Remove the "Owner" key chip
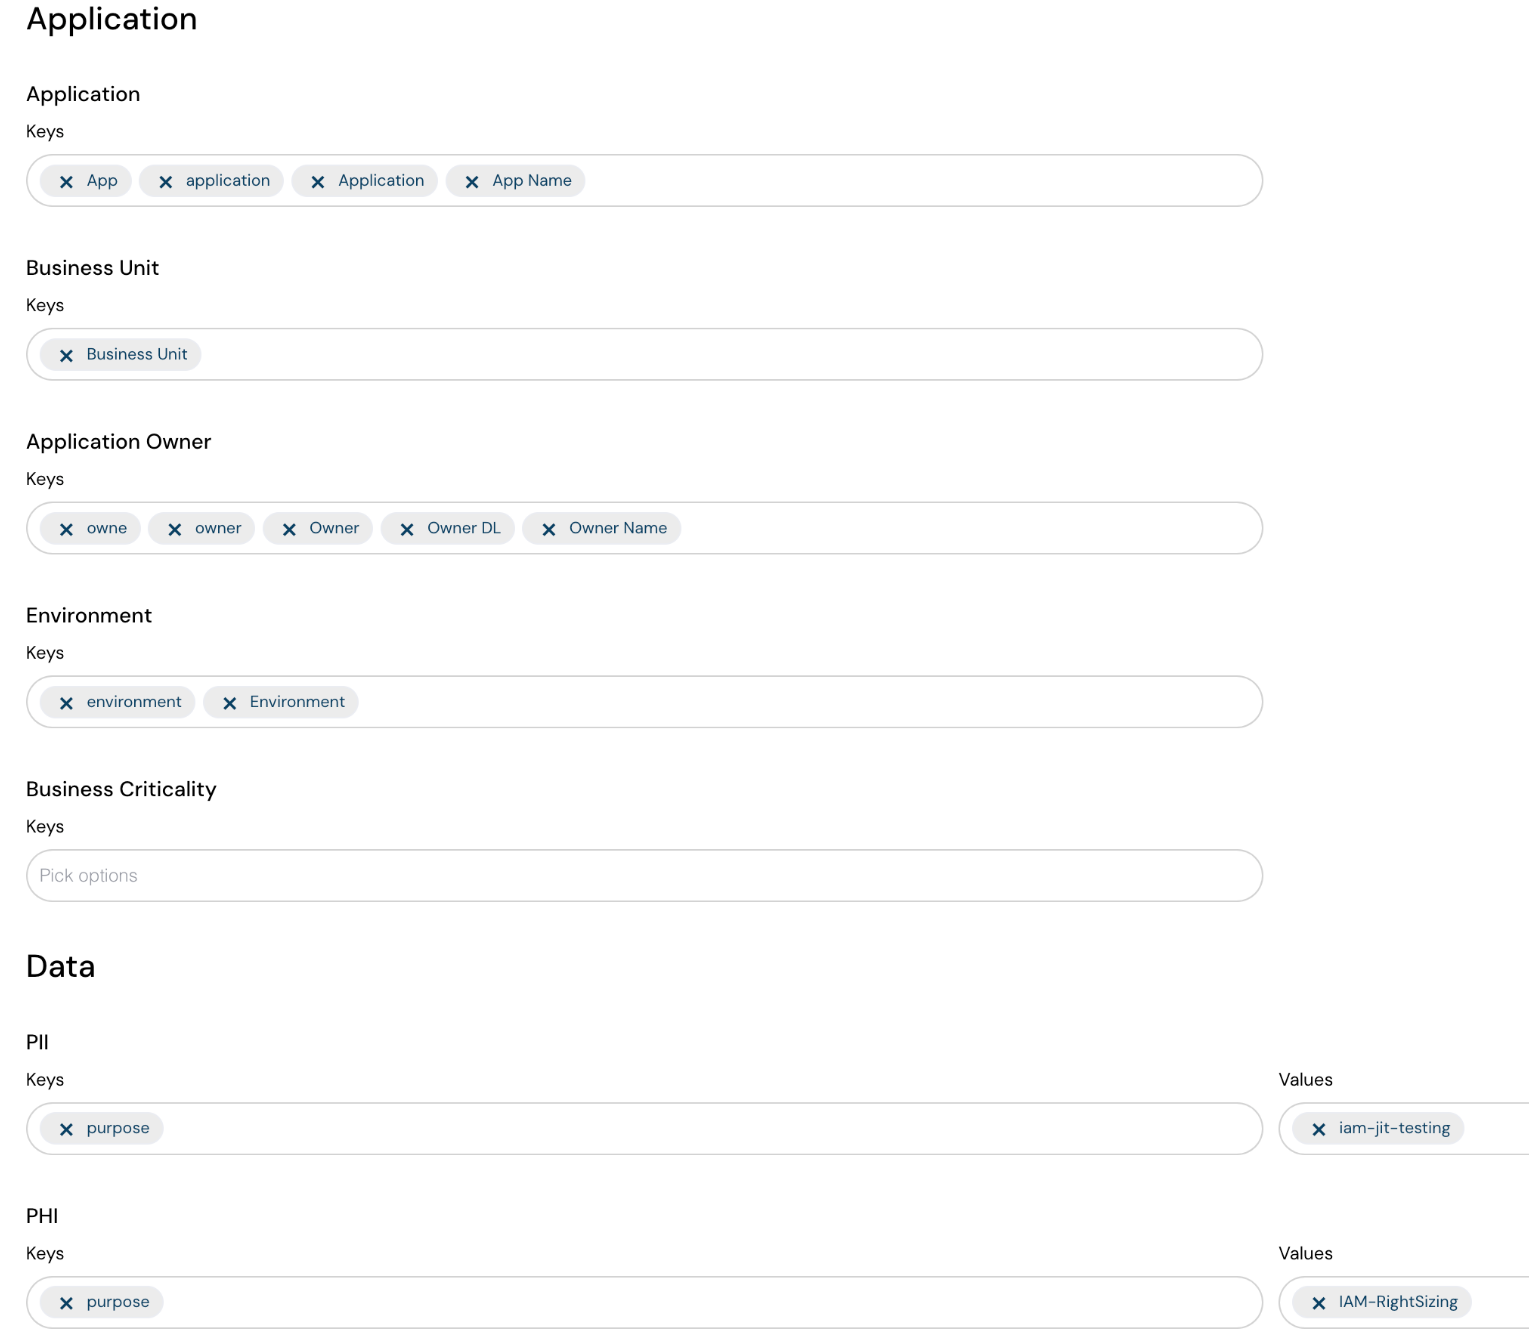Image resolution: width=1529 pixels, height=1333 pixels. (290, 528)
